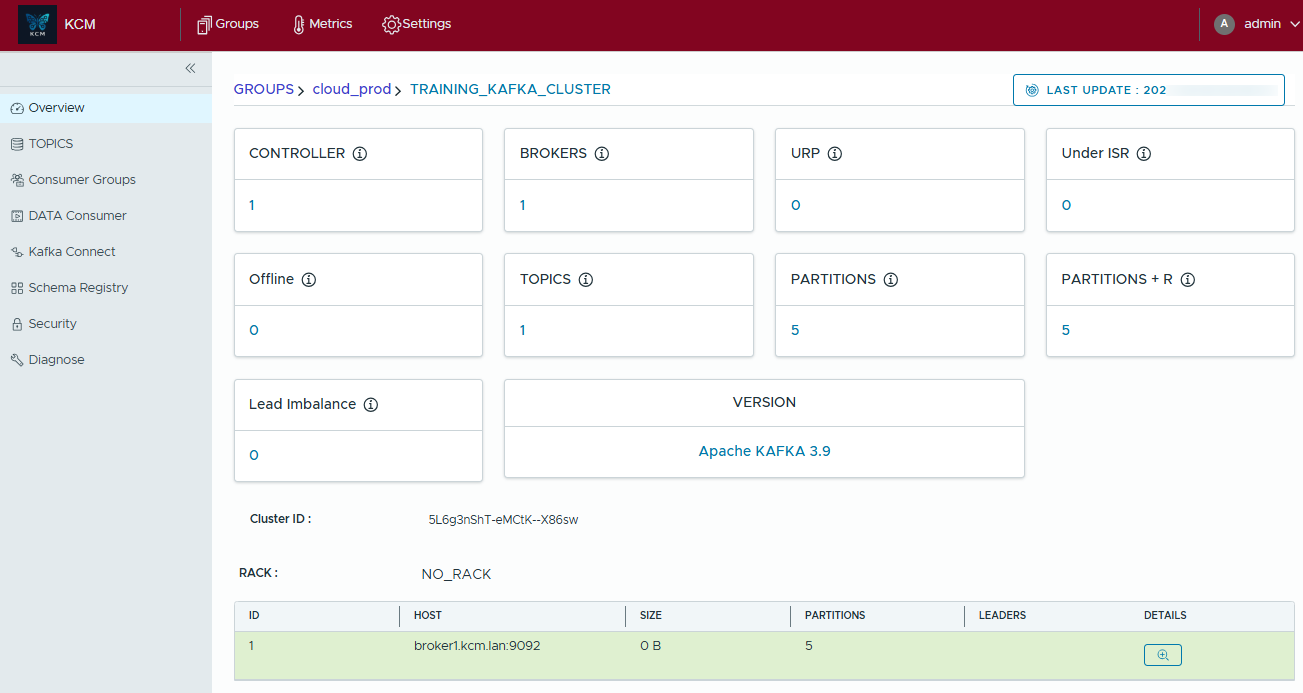Click the info icon next to BROKERS
This screenshot has width=1303, height=693.
(x=602, y=154)
